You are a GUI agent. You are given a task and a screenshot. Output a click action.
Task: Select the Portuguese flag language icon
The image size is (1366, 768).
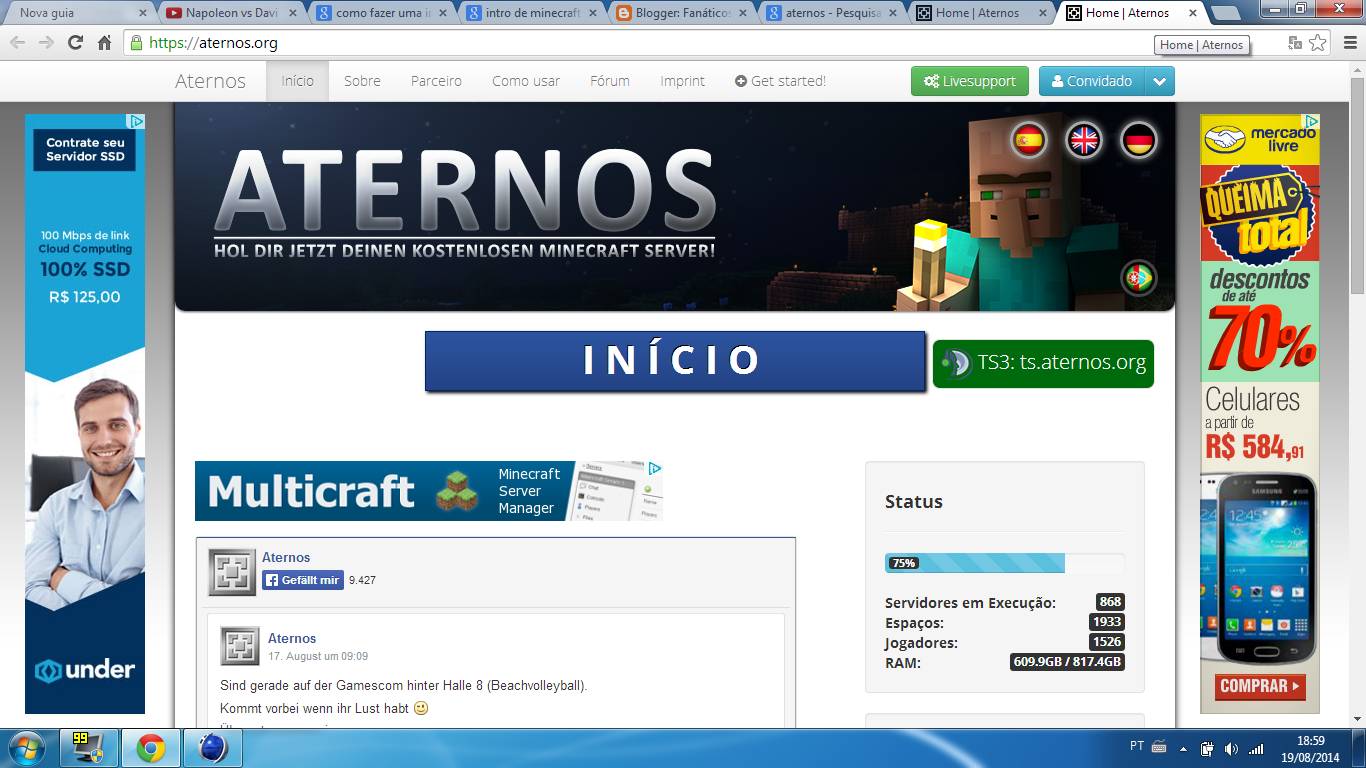1138,277
